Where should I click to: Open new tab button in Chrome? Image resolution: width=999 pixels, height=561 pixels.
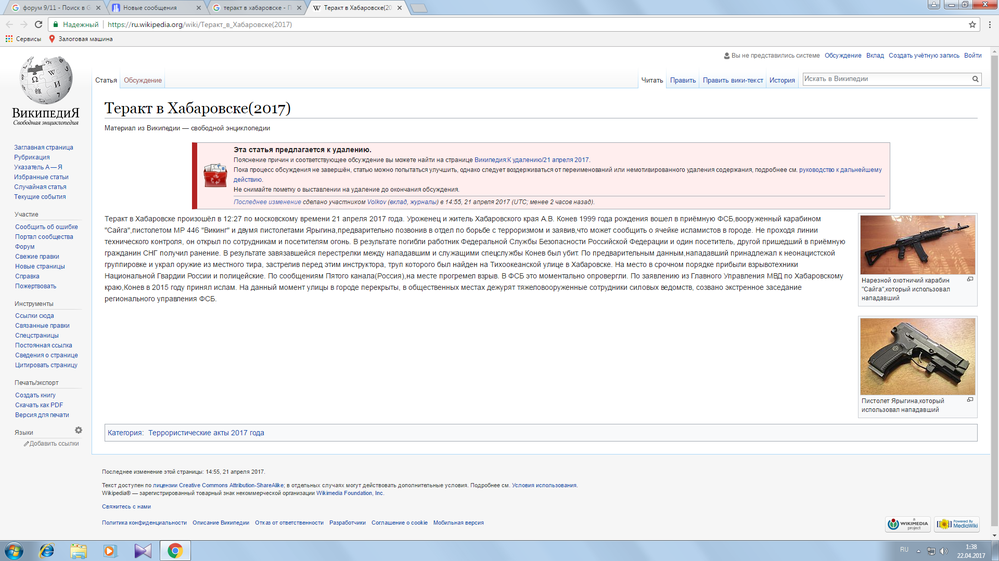click(x=419, y=8)
